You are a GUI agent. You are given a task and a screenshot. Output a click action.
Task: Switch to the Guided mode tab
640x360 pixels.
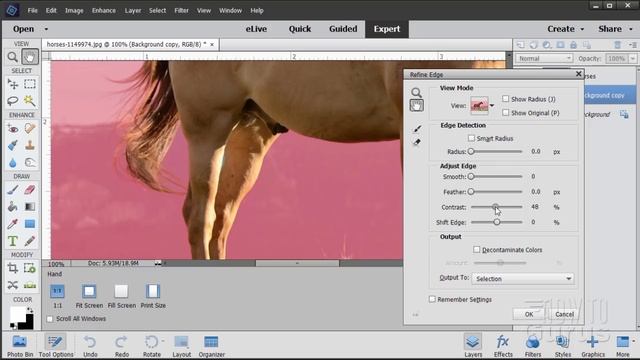click(343, 29)
